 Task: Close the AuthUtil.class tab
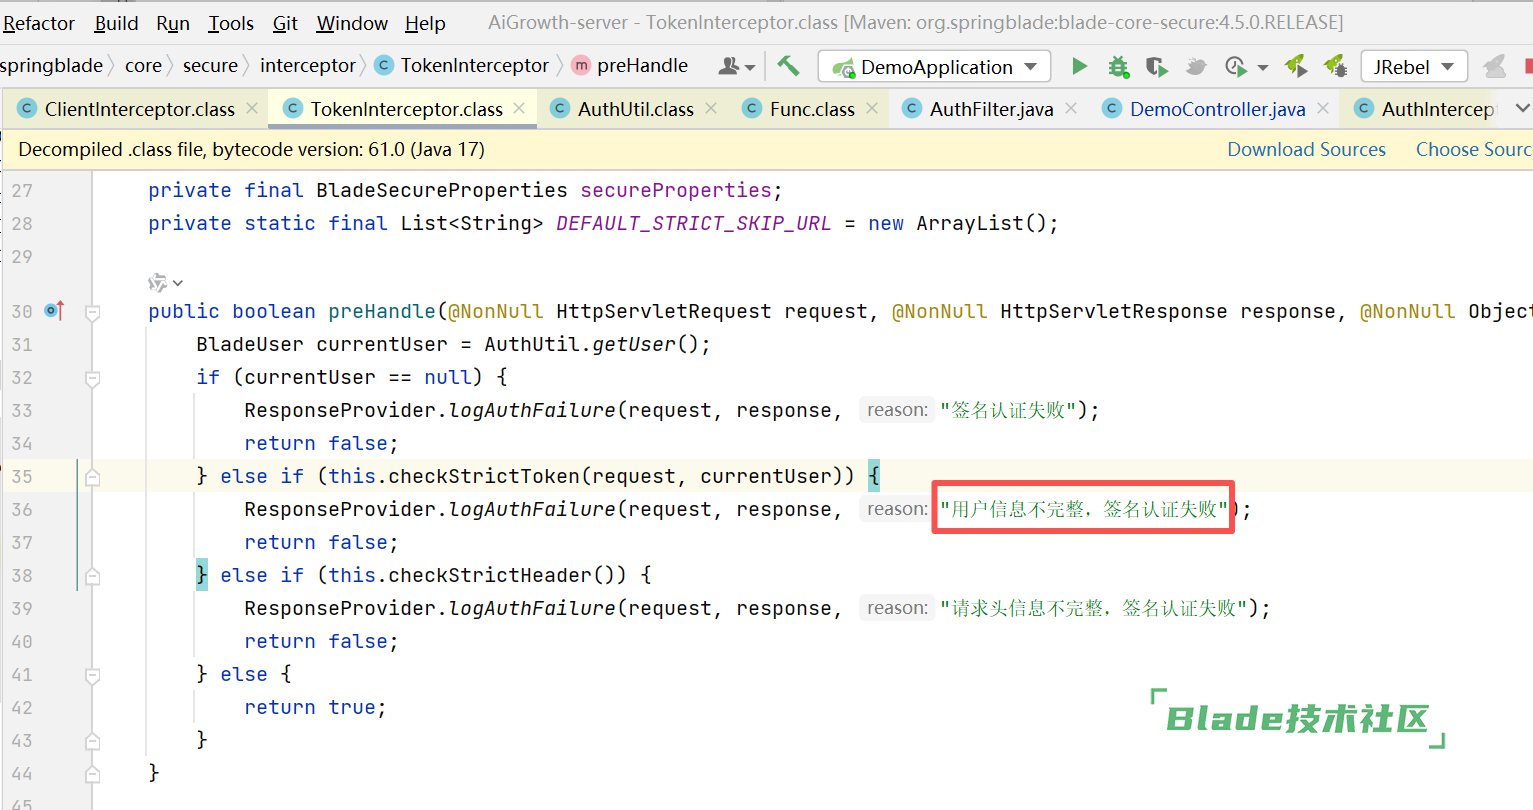click(x=711, y=108)
